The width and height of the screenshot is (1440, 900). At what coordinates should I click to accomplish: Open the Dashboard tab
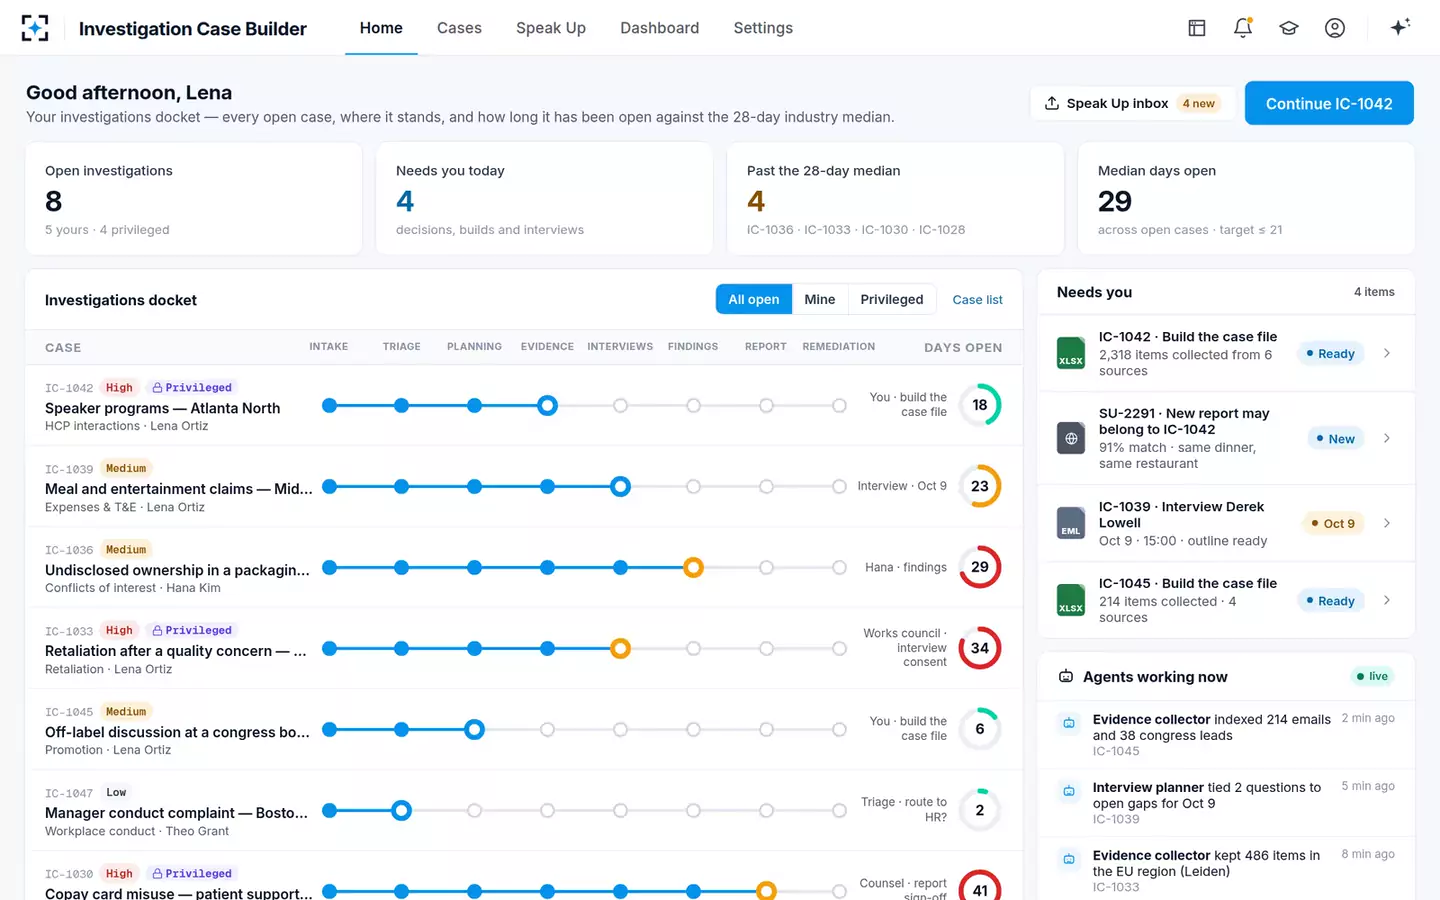point(660,28)
